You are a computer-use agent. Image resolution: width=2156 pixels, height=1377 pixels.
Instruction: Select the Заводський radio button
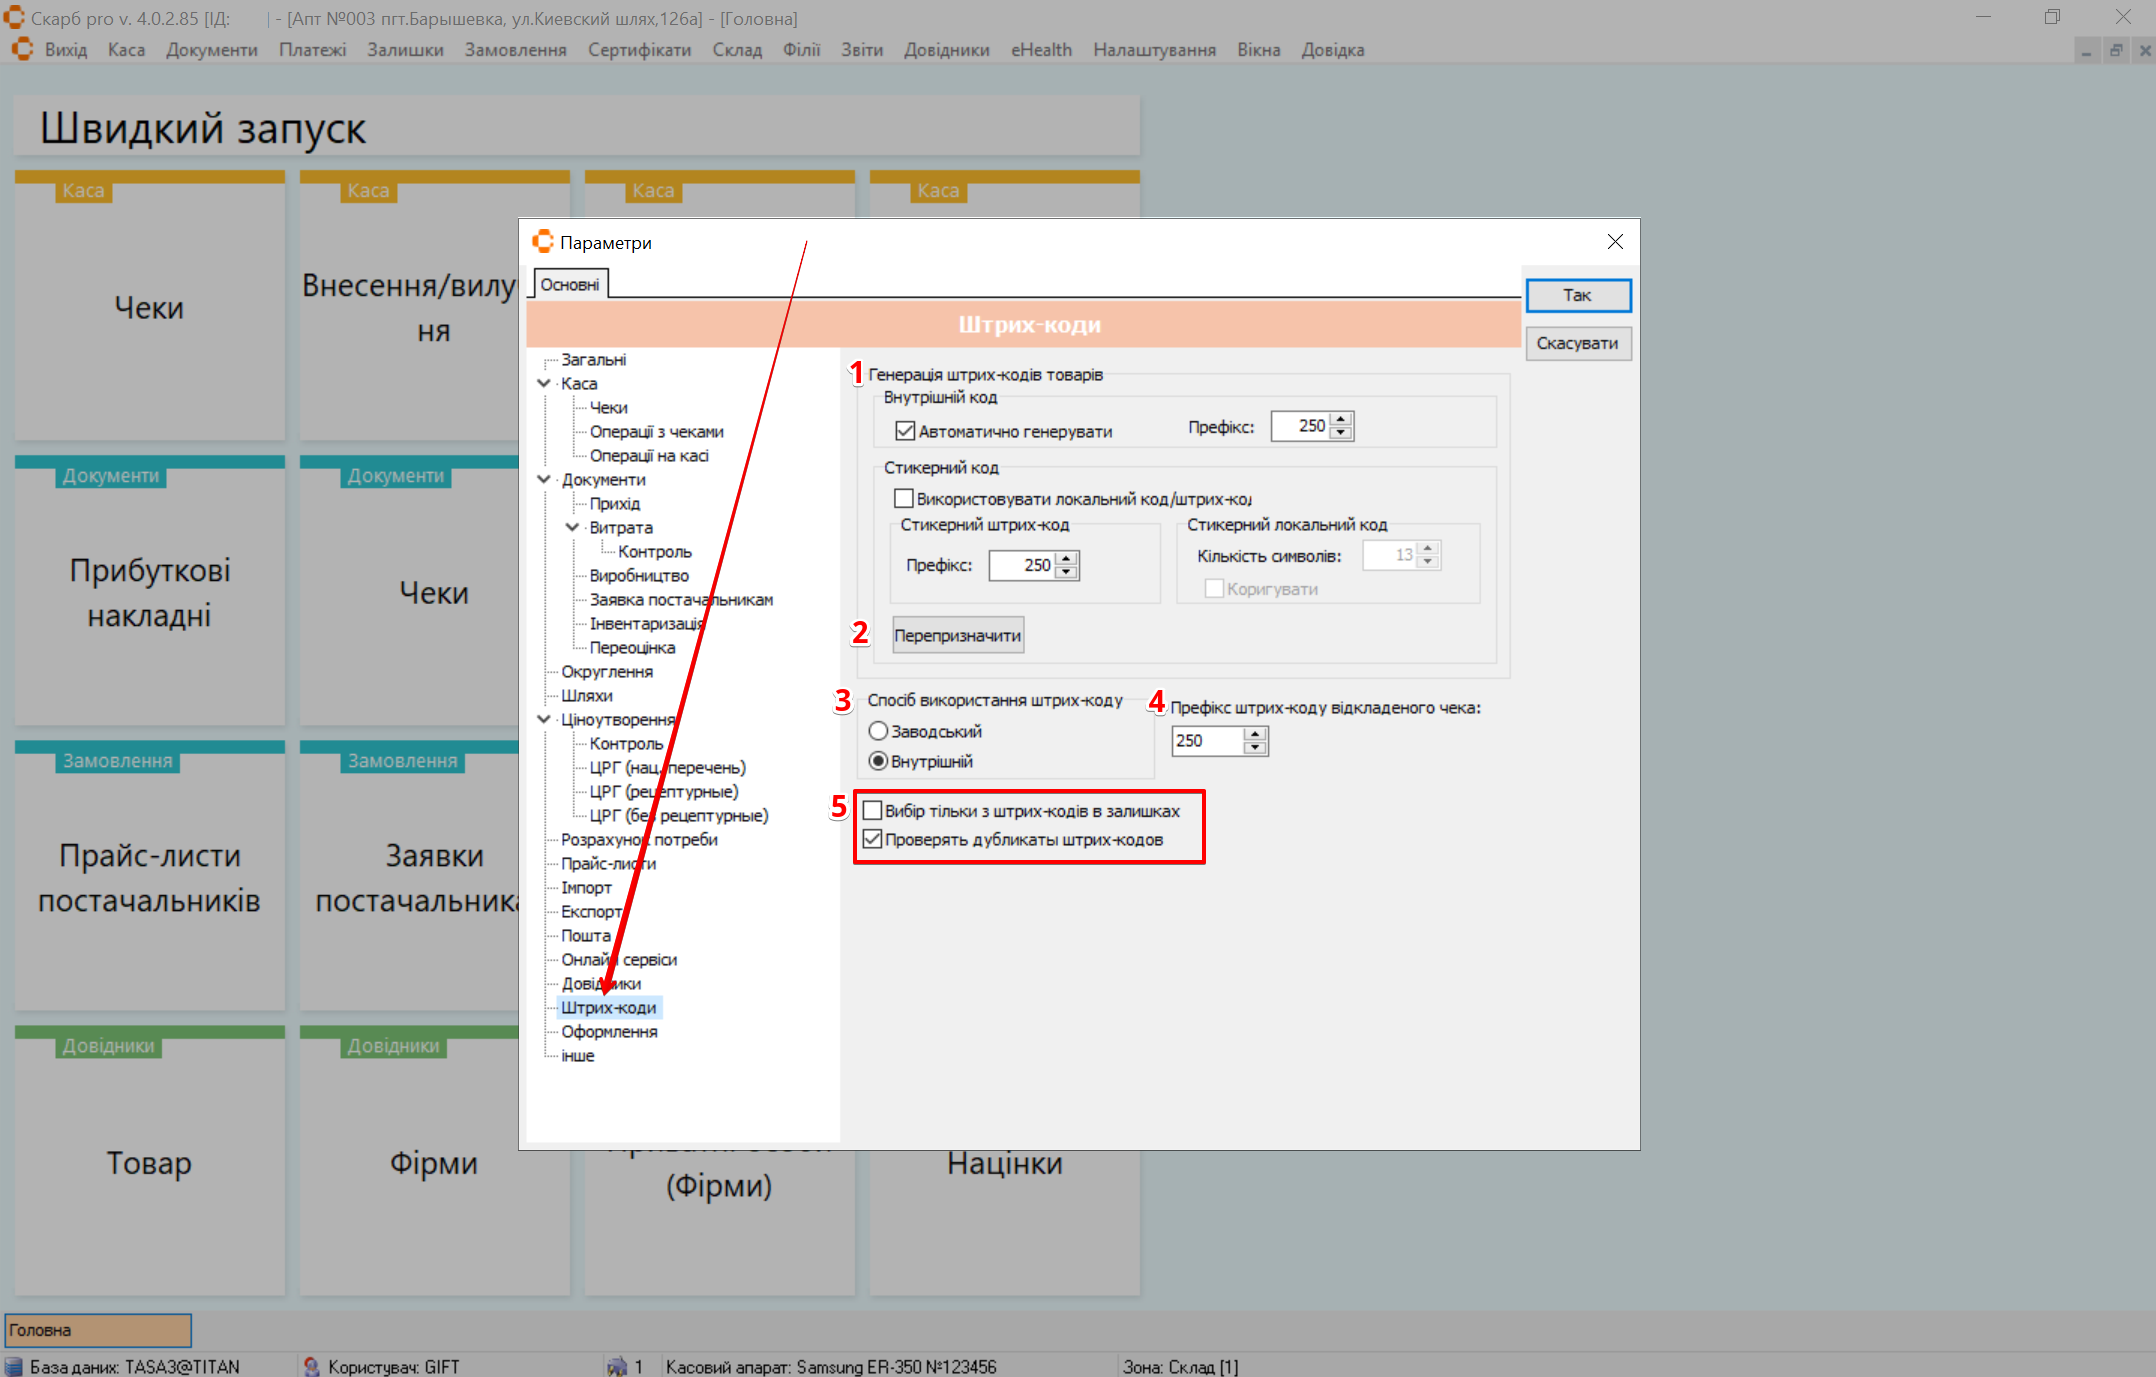(x=878, y=731)
